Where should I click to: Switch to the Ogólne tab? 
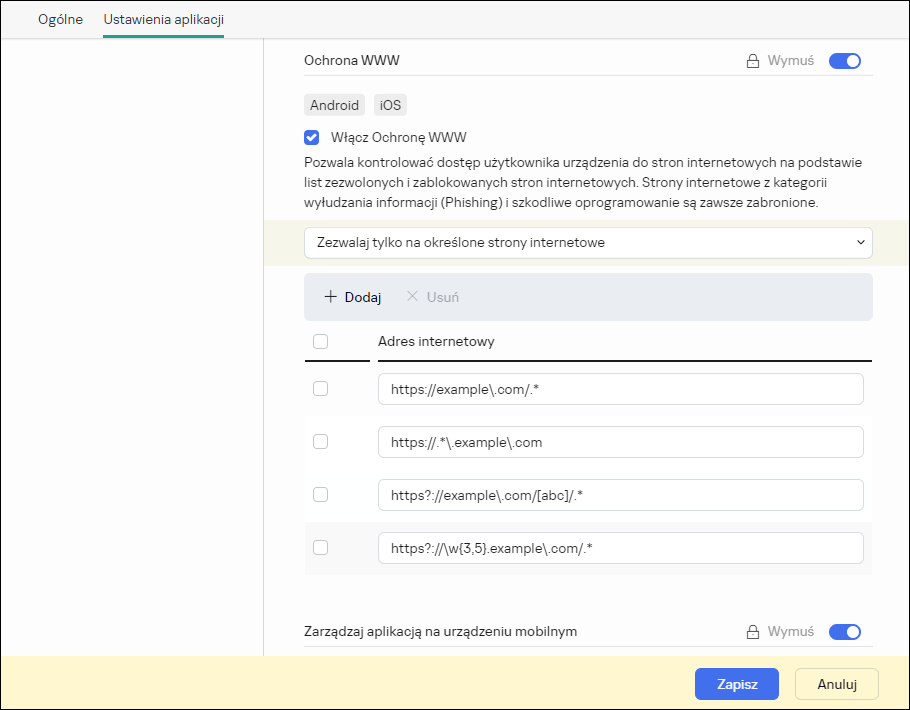pos(60,19)
